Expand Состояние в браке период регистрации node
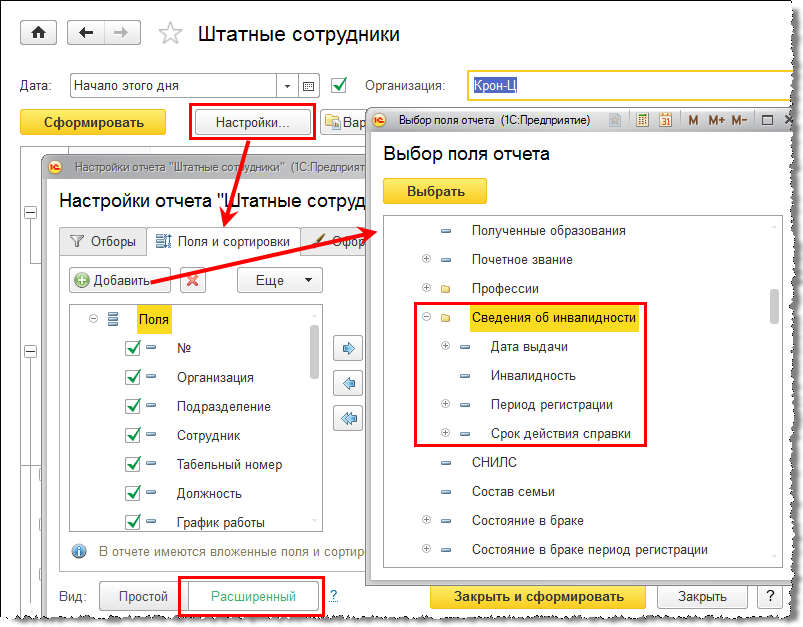The width and height of the screenshot is (803, 627). [426, 549]
